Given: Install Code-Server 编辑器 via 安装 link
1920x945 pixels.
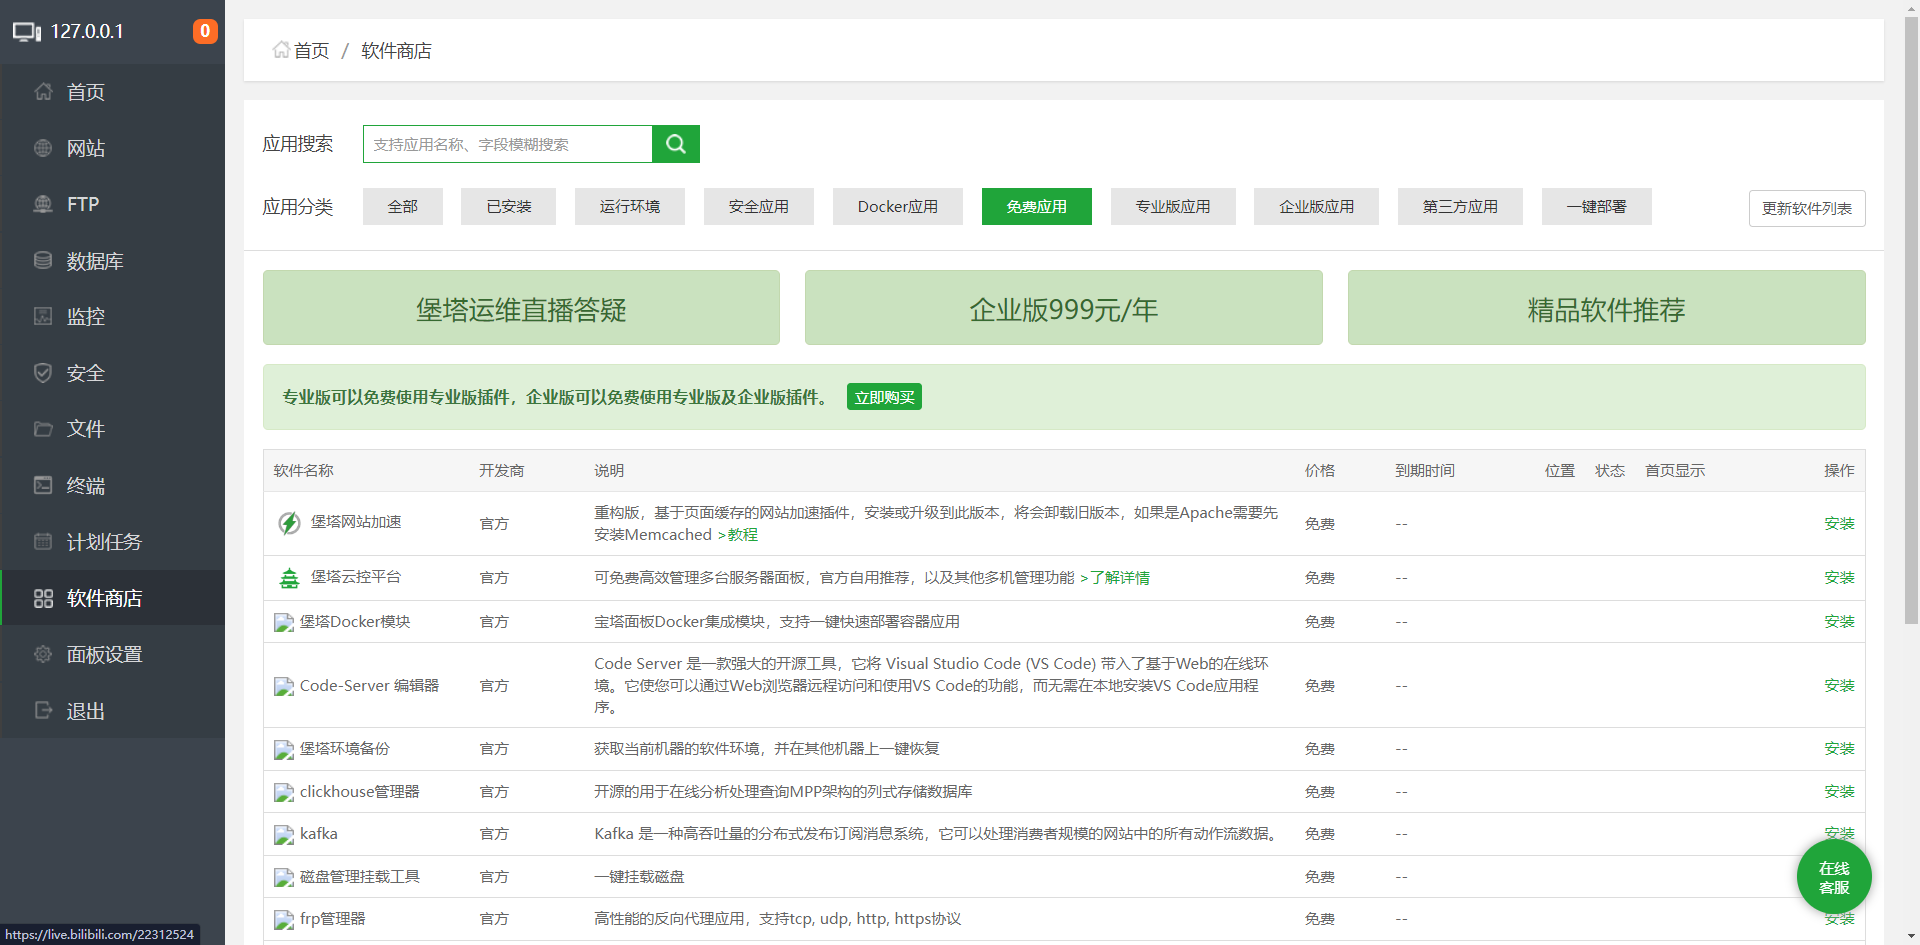Looking at the screenshot, I should click(x=1839, y=686).
